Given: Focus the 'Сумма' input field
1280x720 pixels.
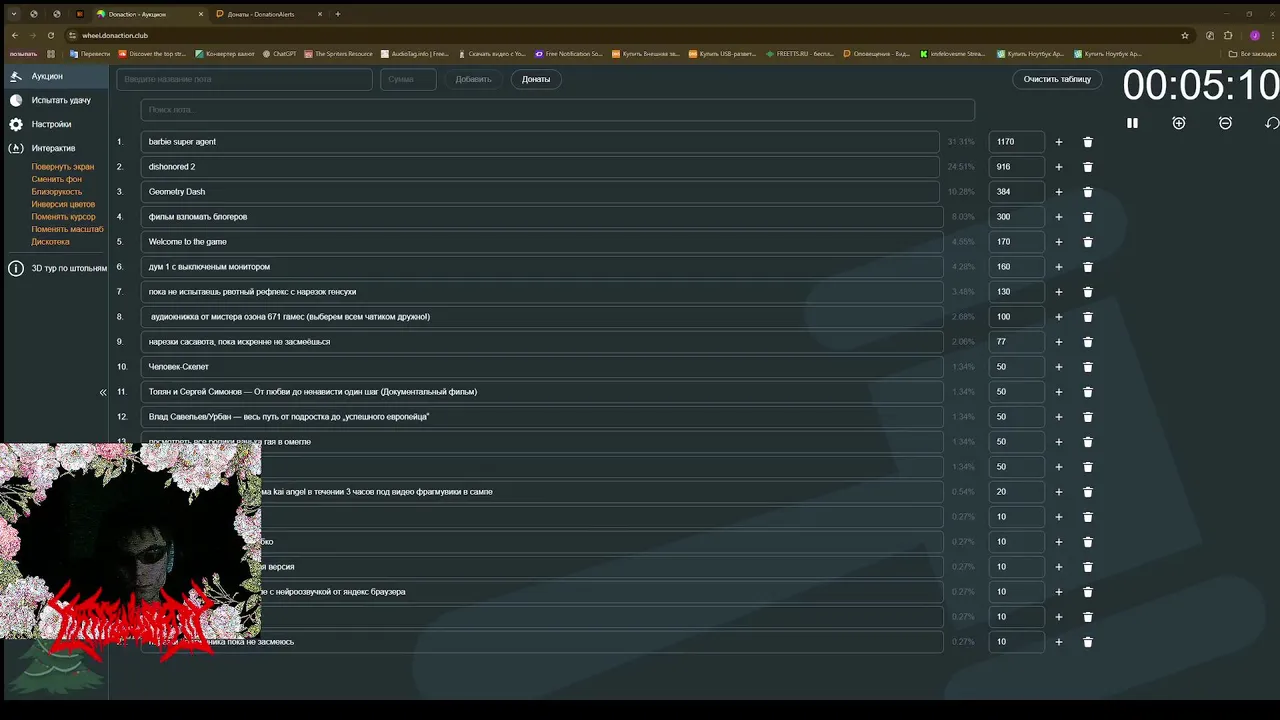Looking at the screenshot, I should tap(408, 79).
